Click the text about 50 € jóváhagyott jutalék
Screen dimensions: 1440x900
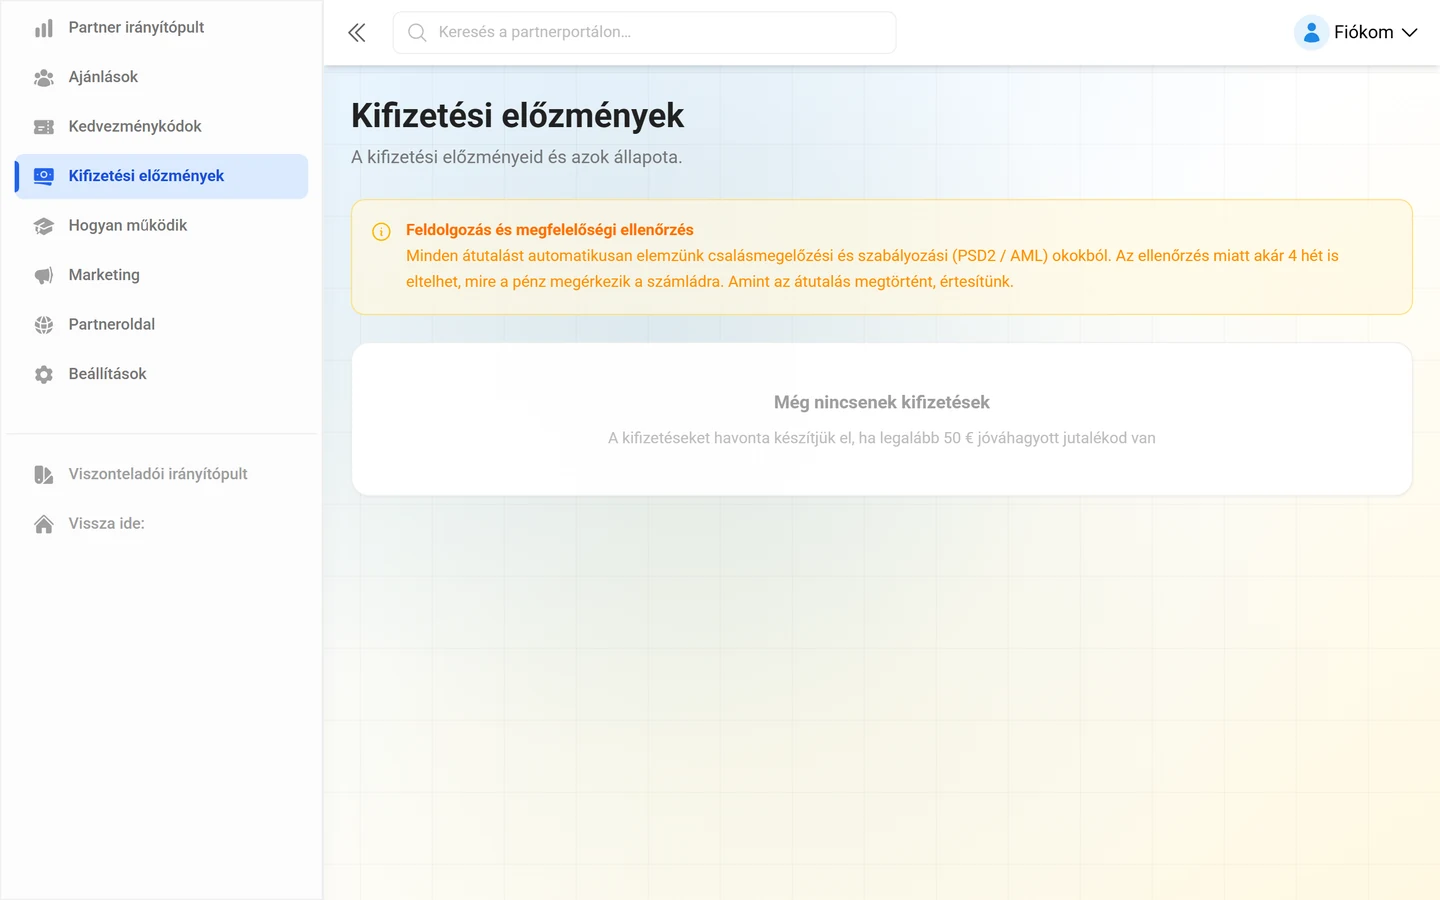click(x=882, y=438)
